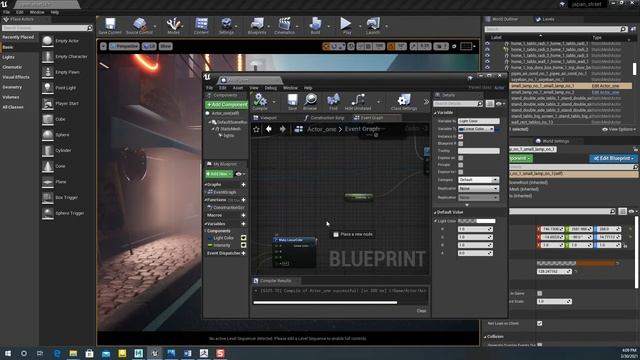Select Lights category in Place Actors
The height and width of the screenshot is (360, 640).
click(x=9, y=57)
